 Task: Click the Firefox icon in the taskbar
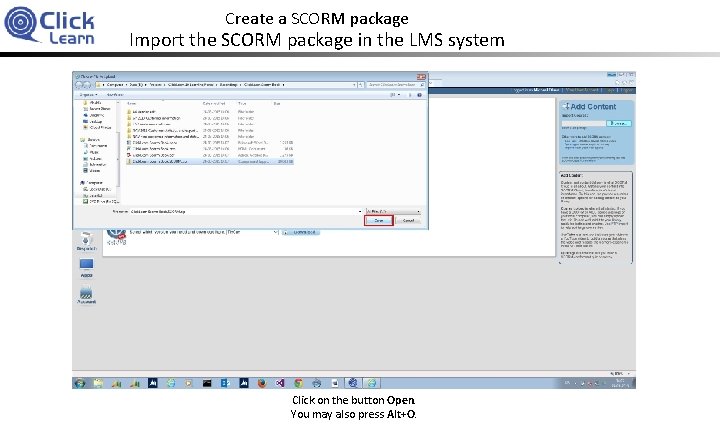(x=262, y=383)
